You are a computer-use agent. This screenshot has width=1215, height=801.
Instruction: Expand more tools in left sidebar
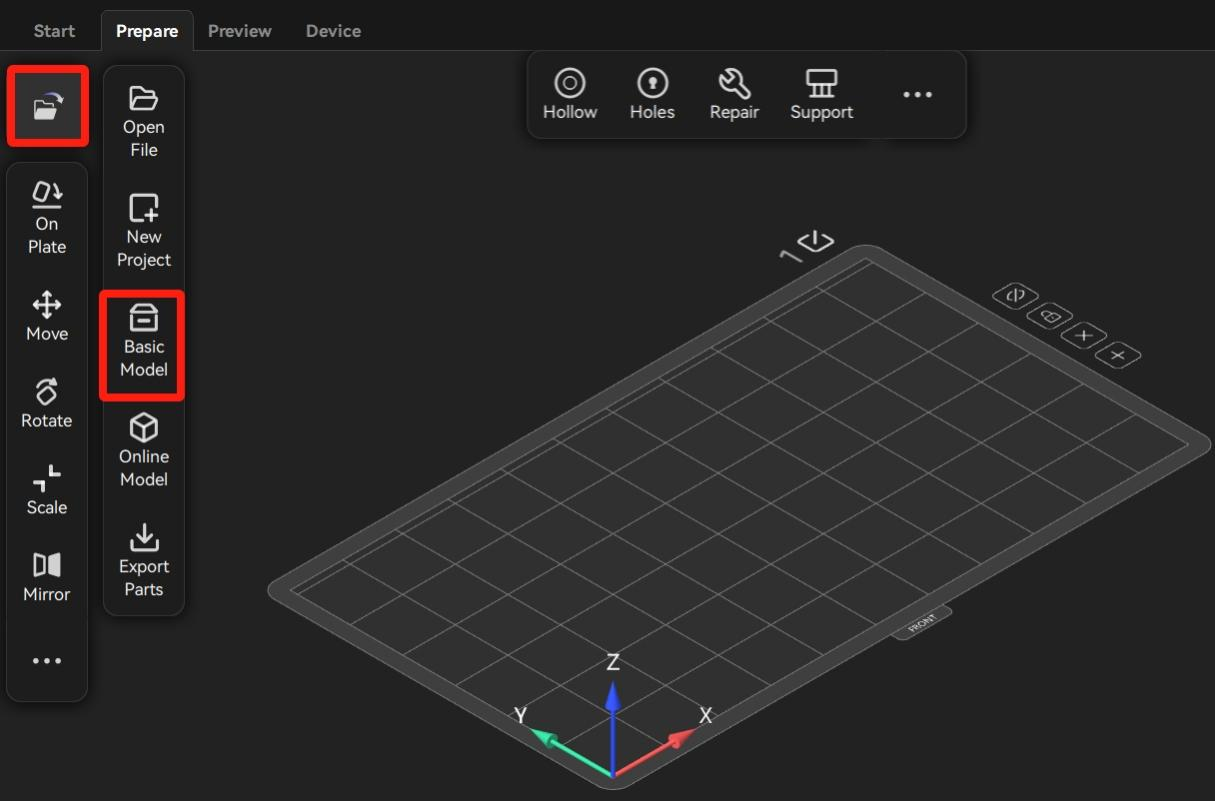pyautogui.click(x=47, y=661)
